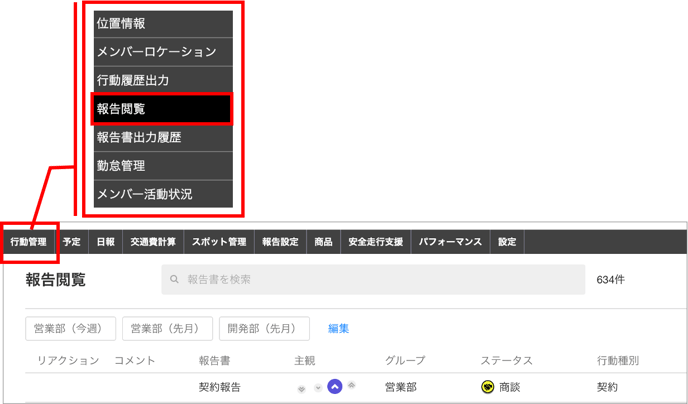
Task: Apply the 営業部（今週） filter
Action: pyautogui.click(x=71, y=329)
